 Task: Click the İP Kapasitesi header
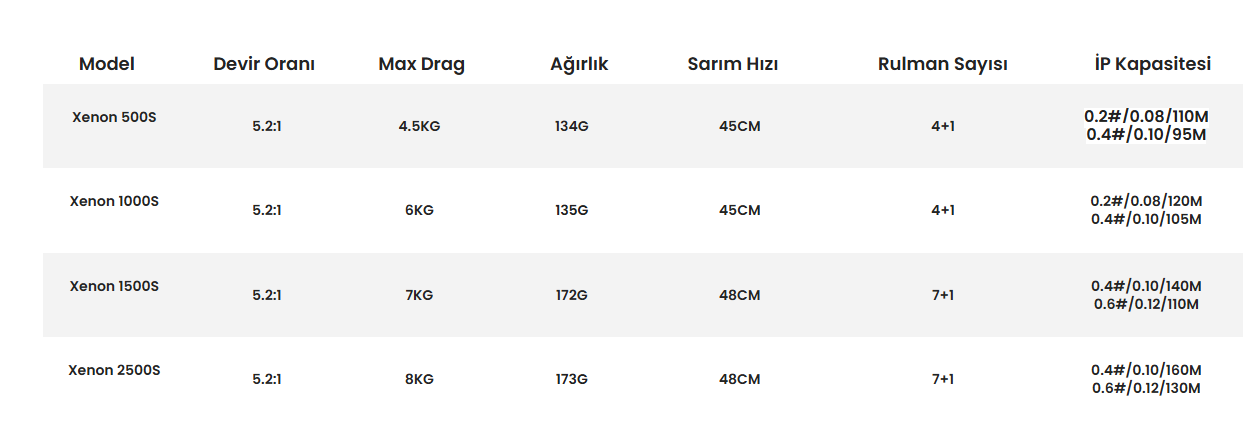[x=1152, y=64]
